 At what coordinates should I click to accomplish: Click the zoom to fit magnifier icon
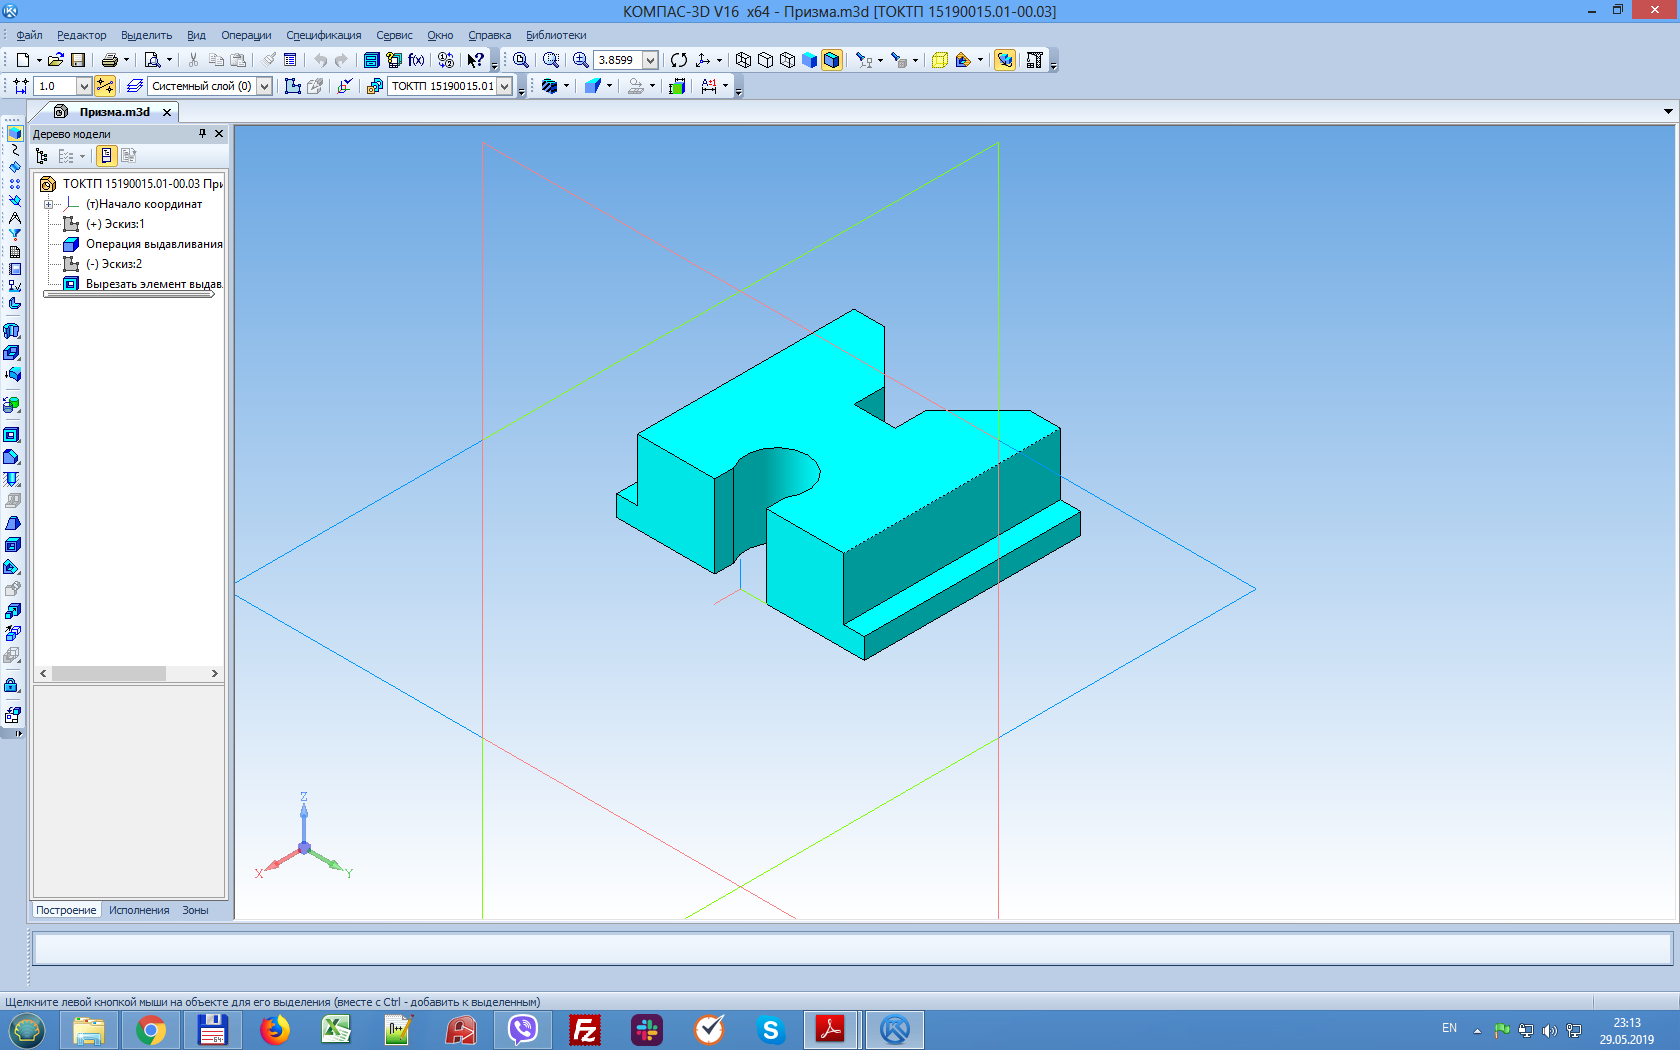(521, 60)
